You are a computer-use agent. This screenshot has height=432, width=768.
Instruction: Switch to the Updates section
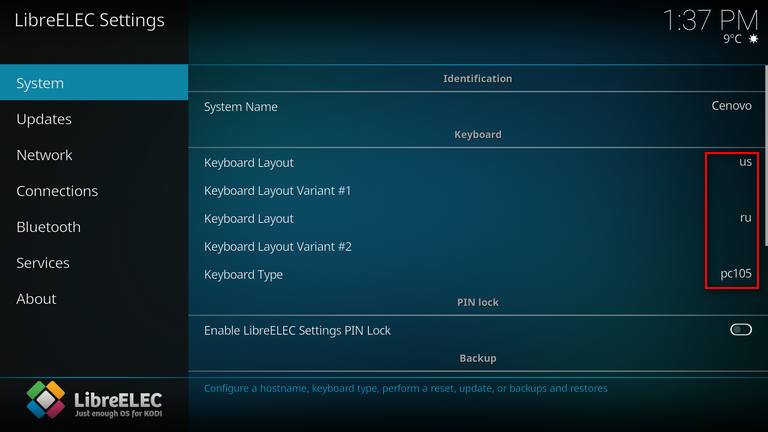coord(94,119)
